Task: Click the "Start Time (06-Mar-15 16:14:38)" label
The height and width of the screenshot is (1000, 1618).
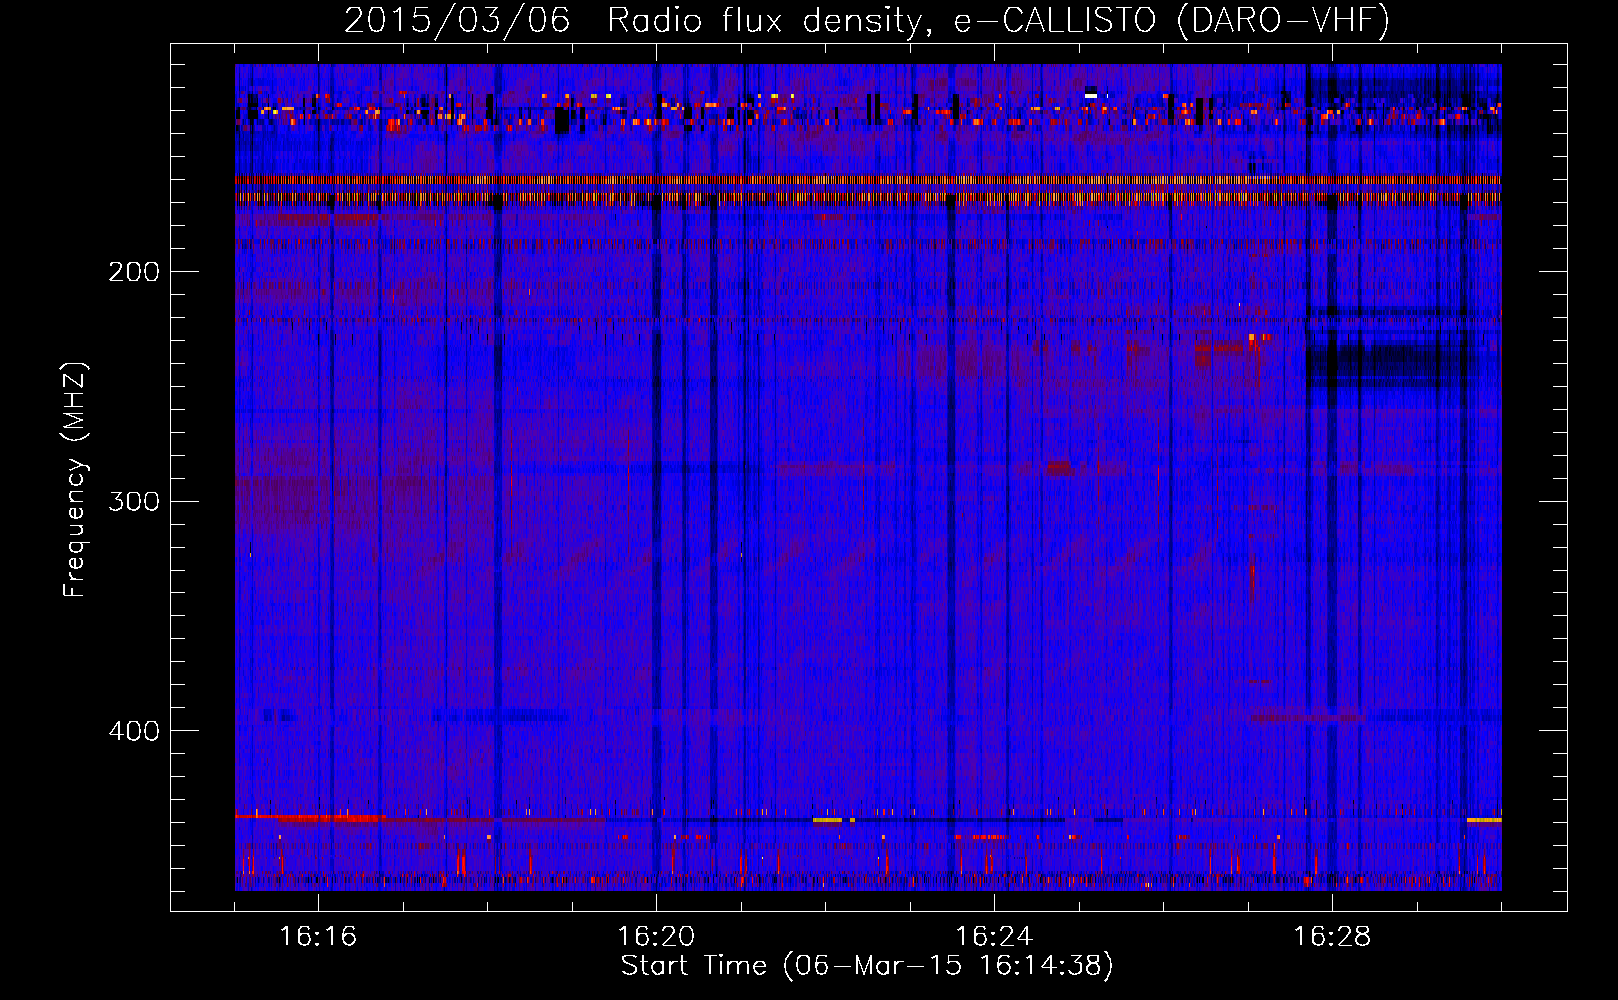Action: tap(867, 966)
